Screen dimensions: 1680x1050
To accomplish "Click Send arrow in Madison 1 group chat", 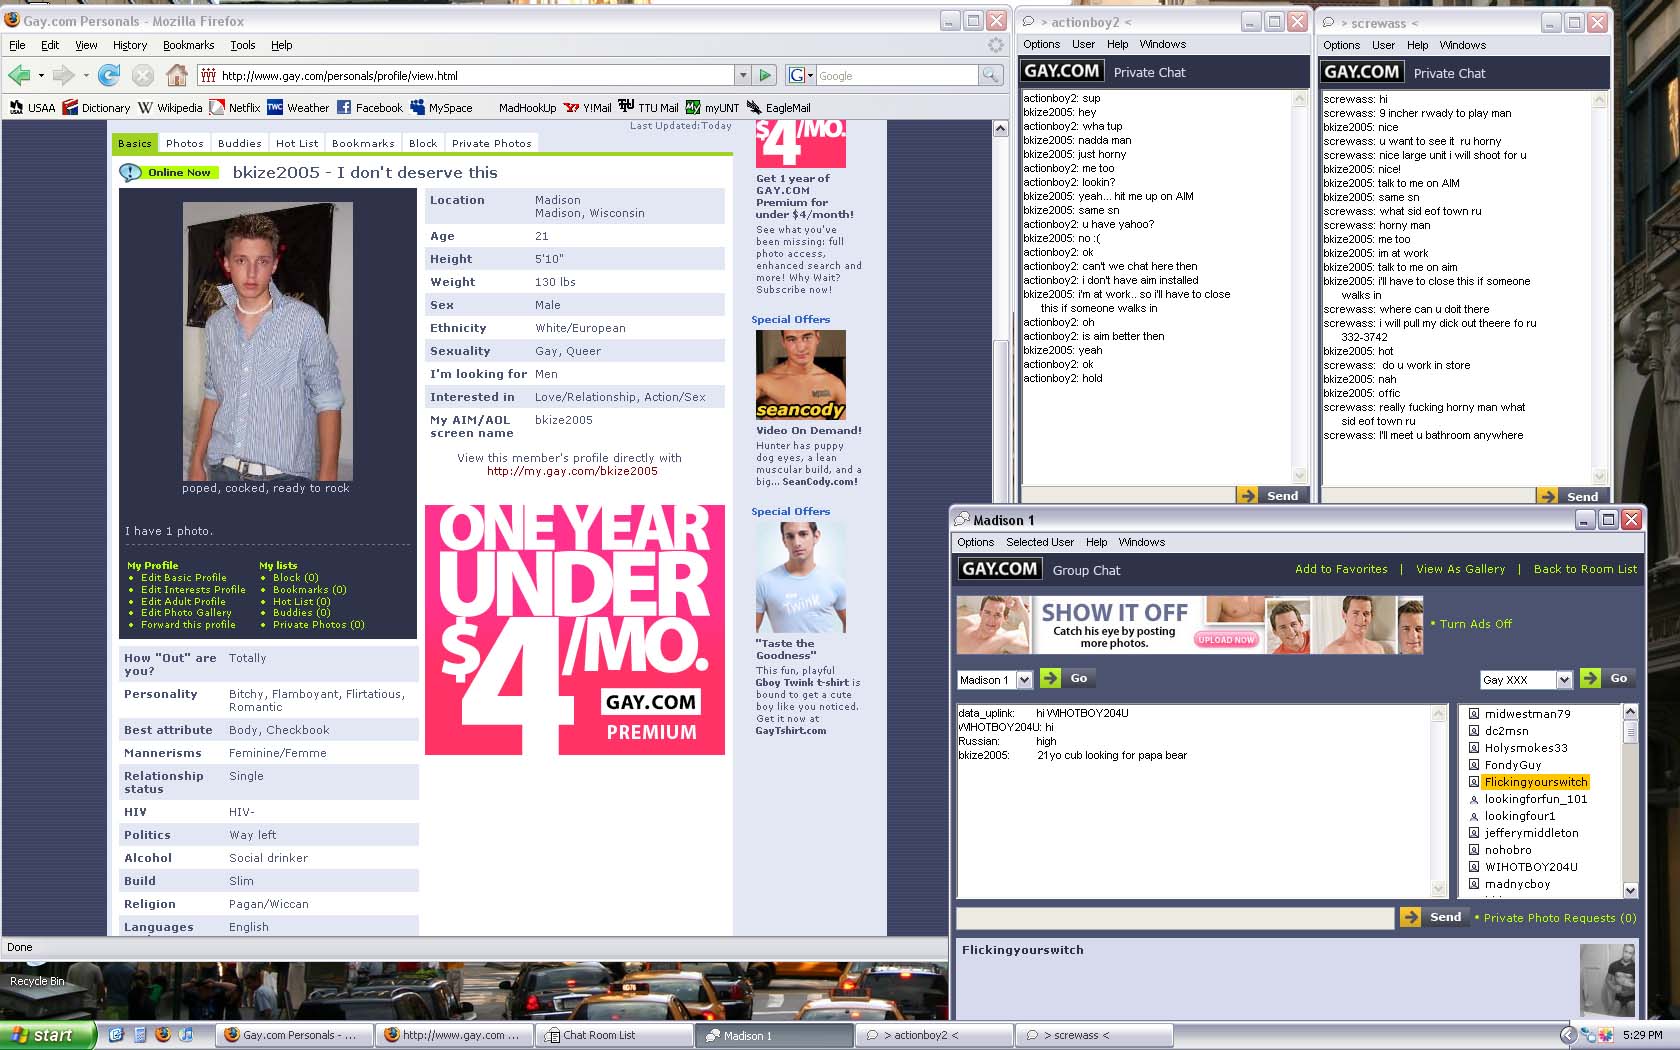I will point(1410,917).
